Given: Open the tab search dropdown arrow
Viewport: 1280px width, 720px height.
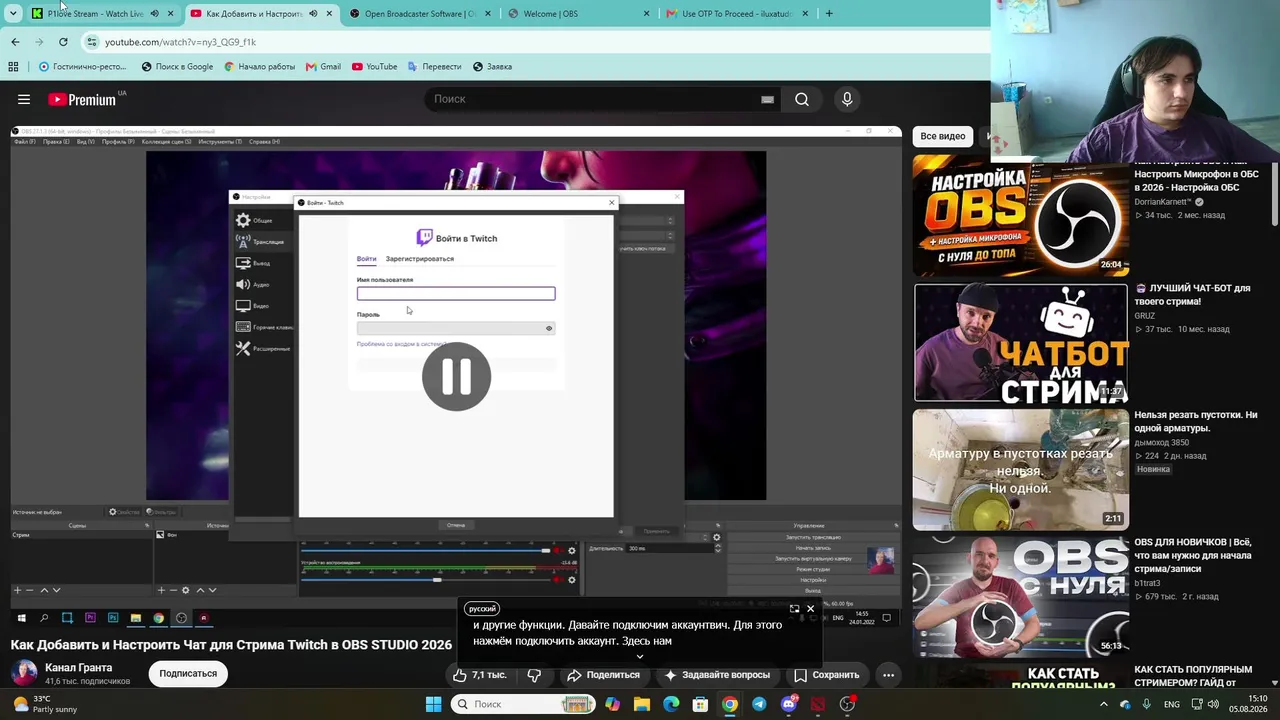Looking at the screenshot, I should pyautogui.click(x=13, y=14).
